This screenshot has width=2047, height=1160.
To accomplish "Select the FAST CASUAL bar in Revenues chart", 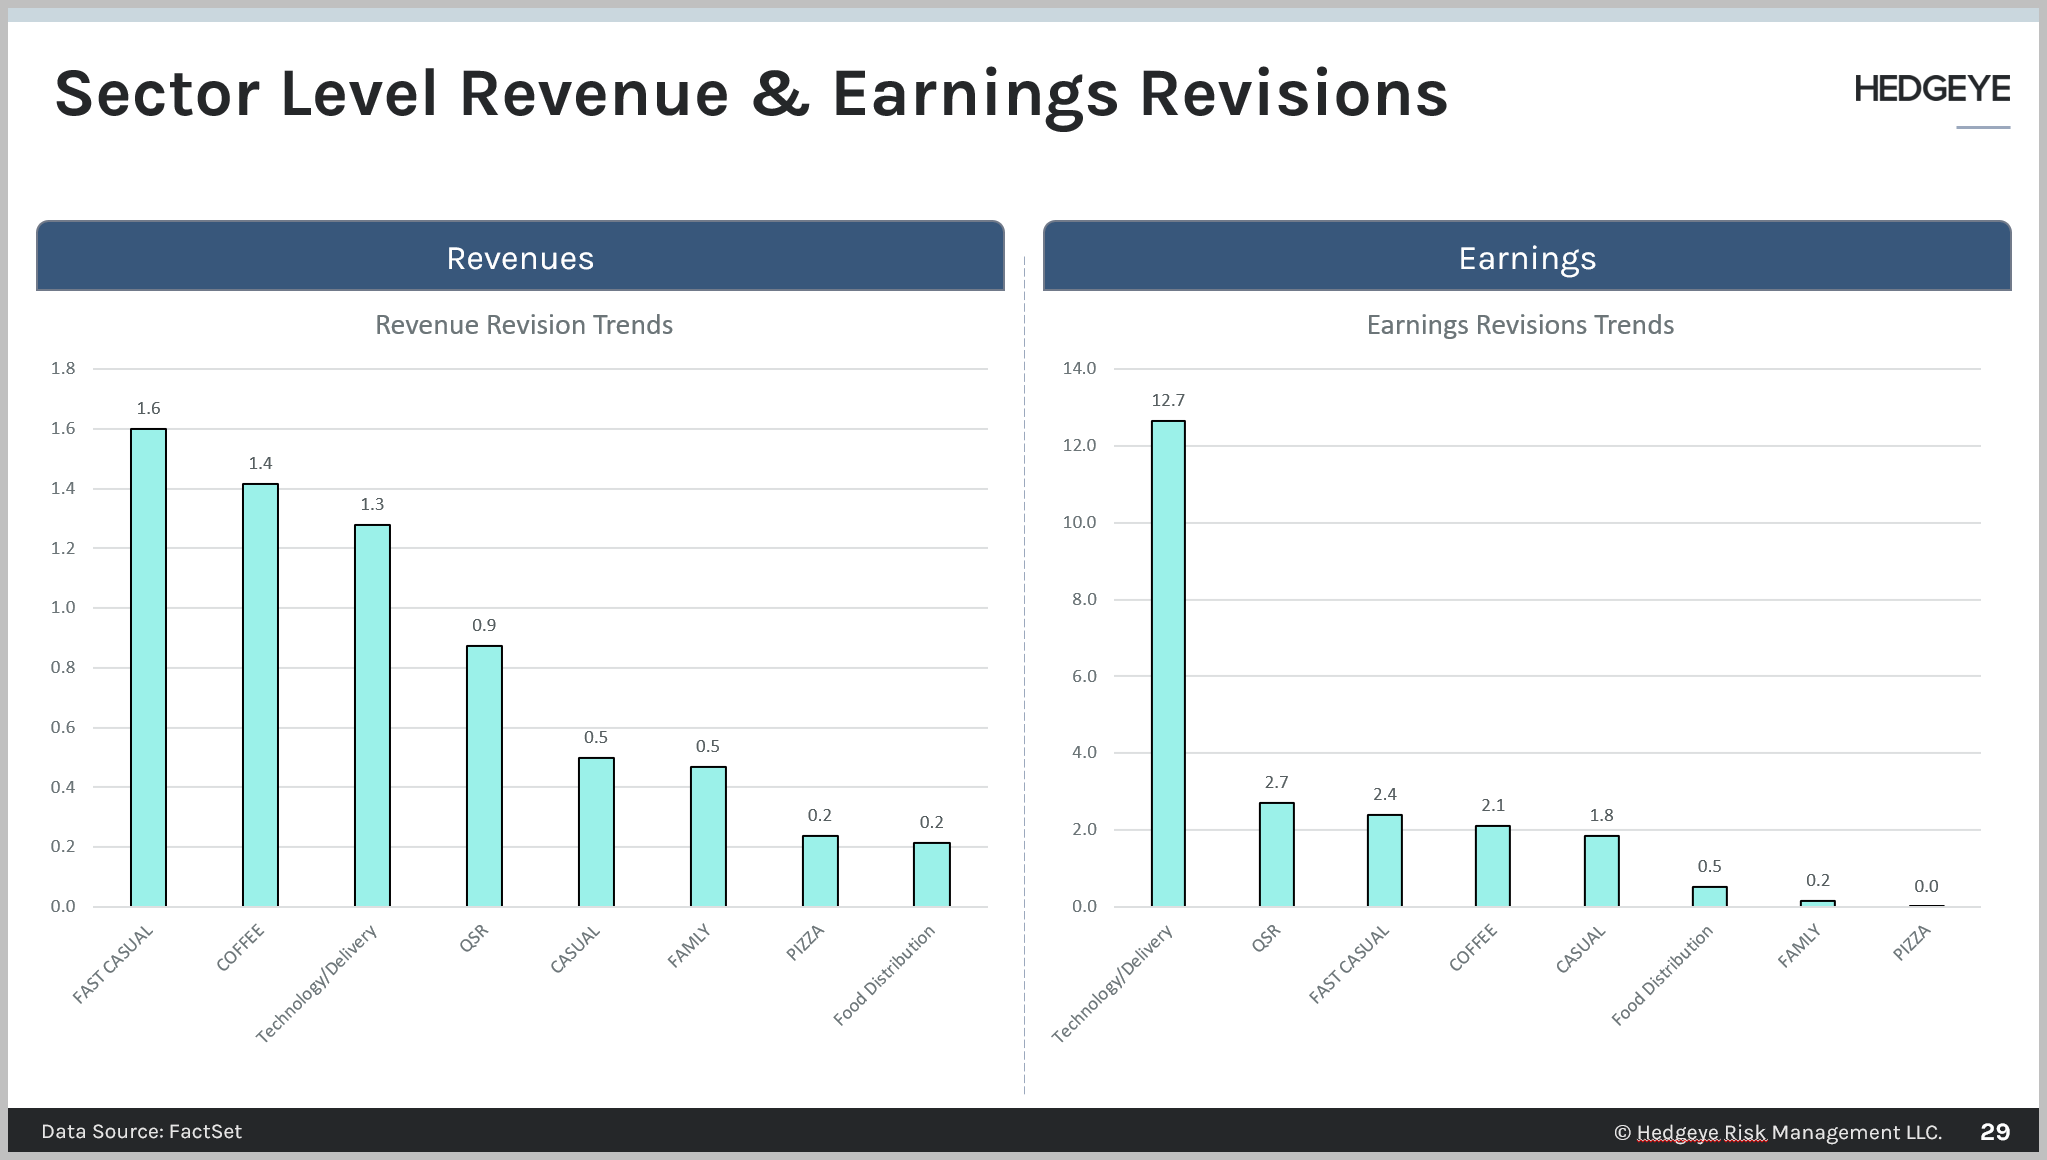I will pos(147,660).
